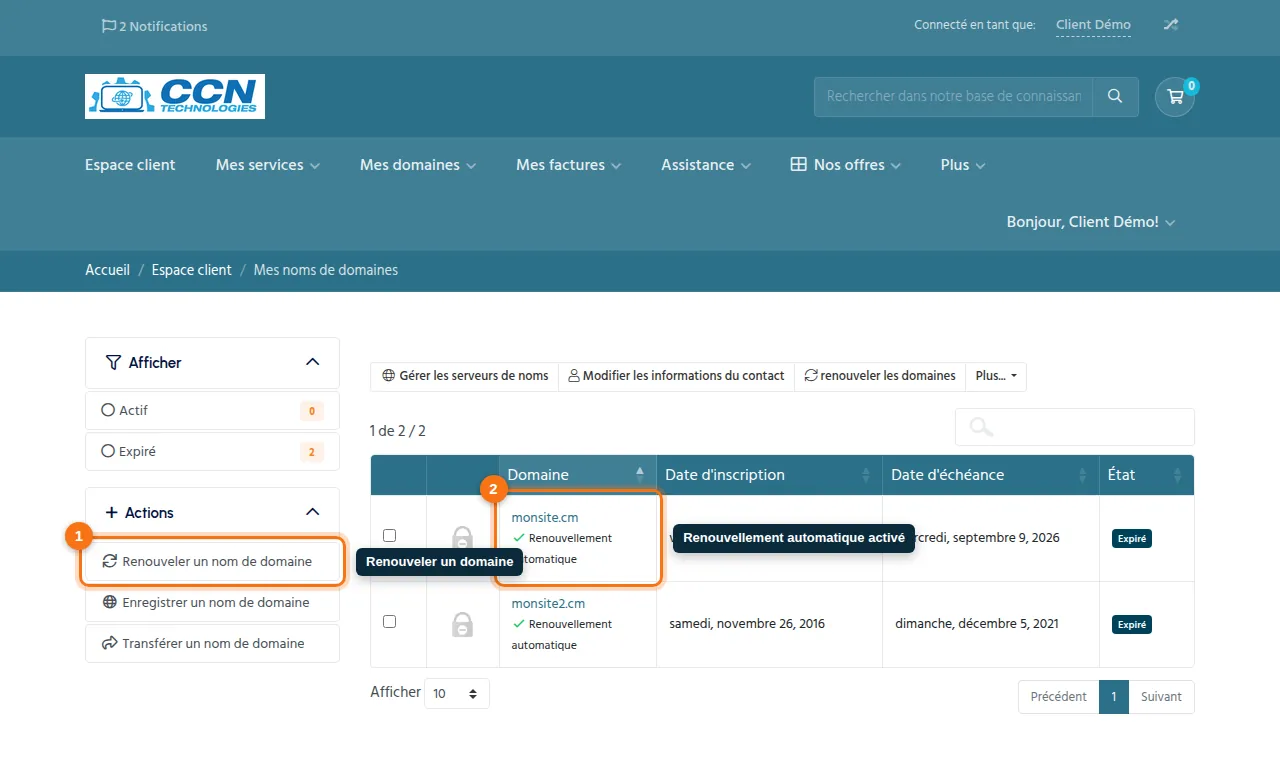Select the checkbox for monsite2.cm
Image resolution: width=1280 pixels, height=760 pixels.
click(x=390, y=622)
